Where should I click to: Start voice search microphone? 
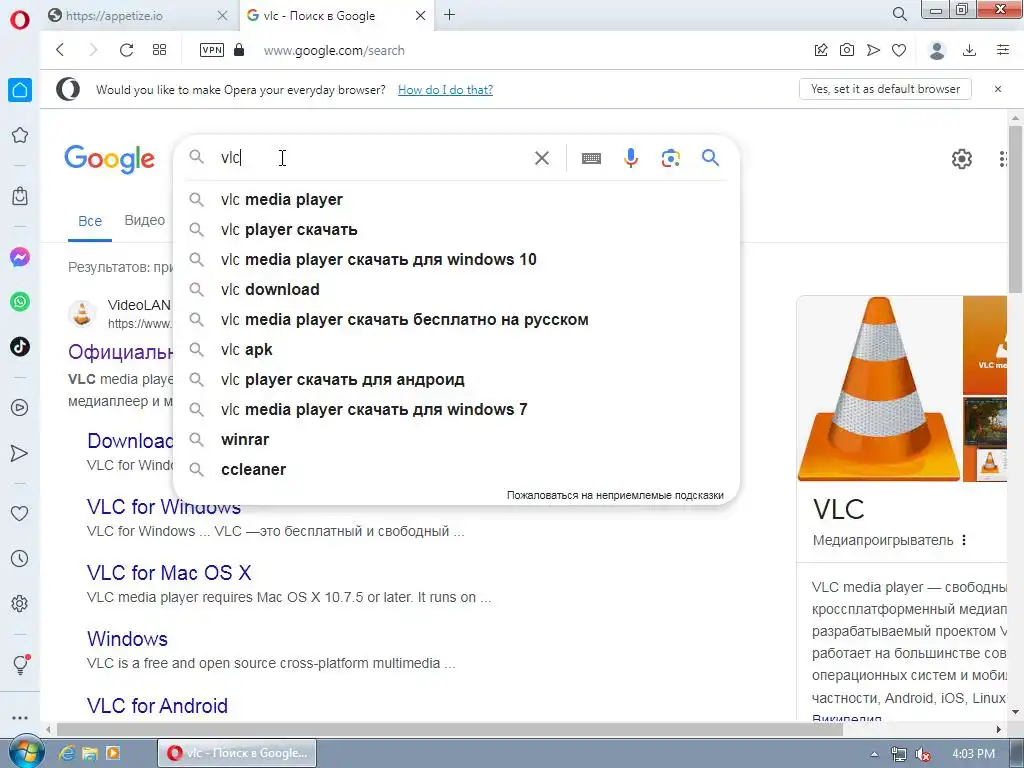click(x=631, y=158)
